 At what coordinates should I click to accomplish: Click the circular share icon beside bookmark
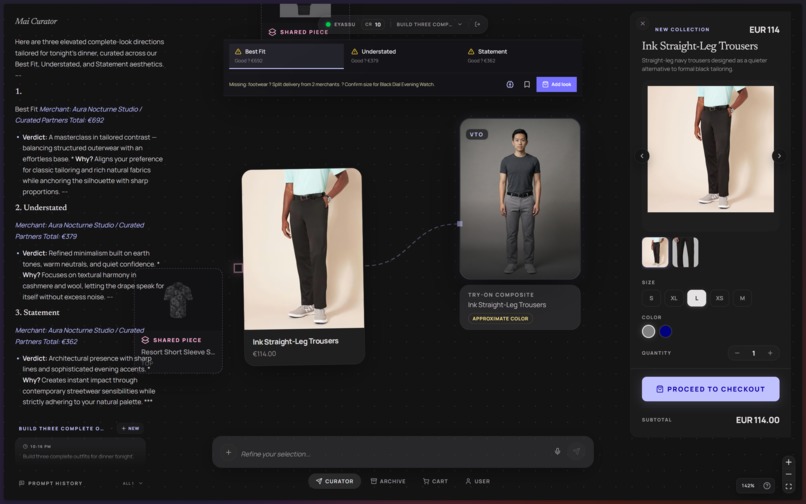[x=510, y=84]
